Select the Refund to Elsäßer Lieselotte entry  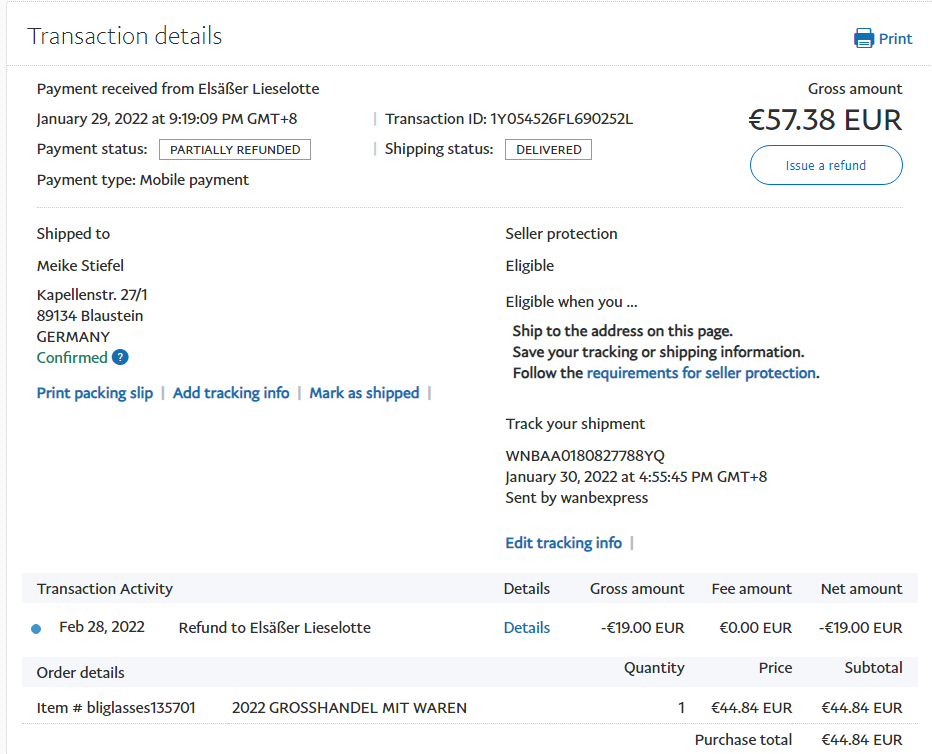(x=274, y=628)
